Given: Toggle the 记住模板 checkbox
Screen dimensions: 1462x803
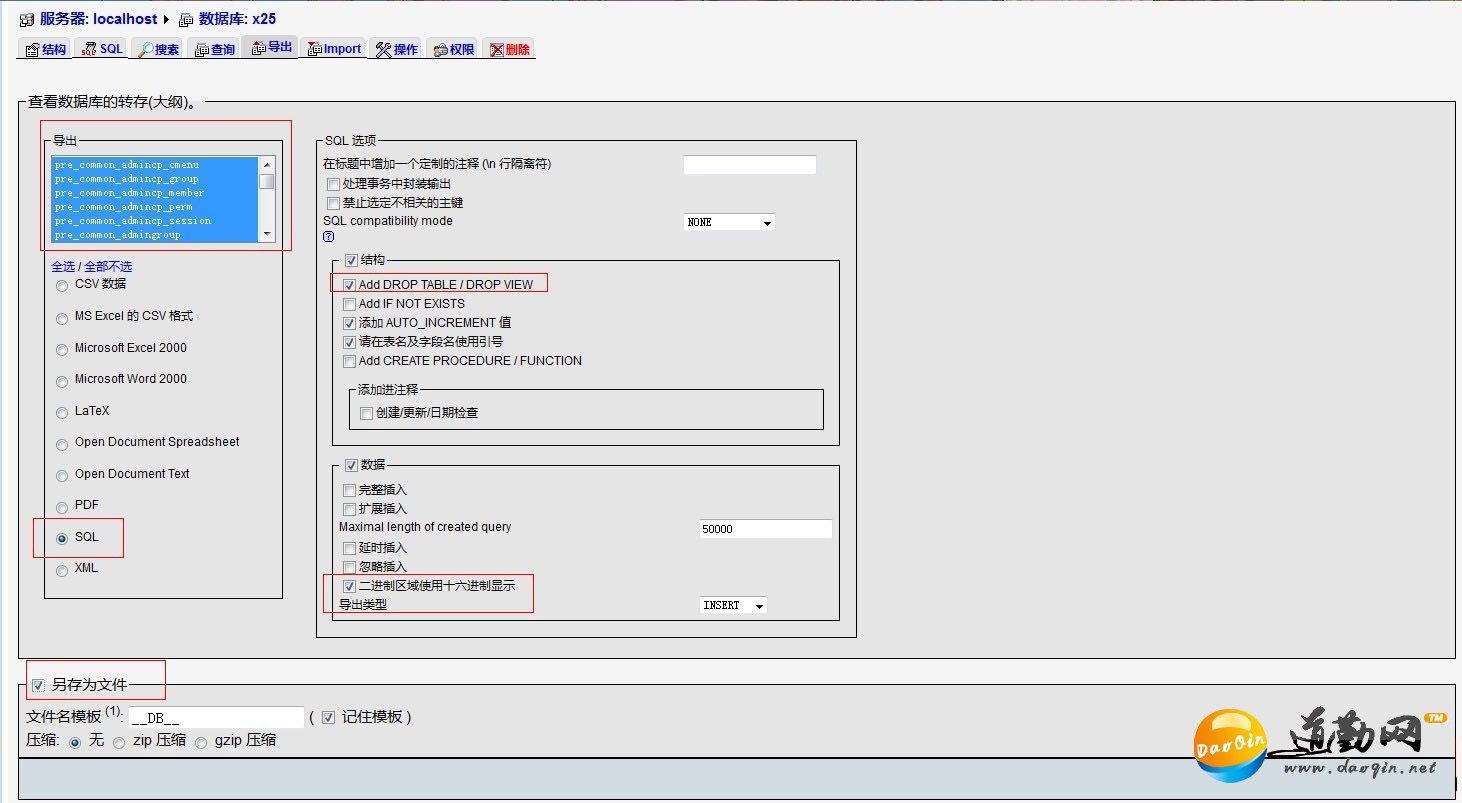Looking at the screenshot, I should (x=328, y=717).
